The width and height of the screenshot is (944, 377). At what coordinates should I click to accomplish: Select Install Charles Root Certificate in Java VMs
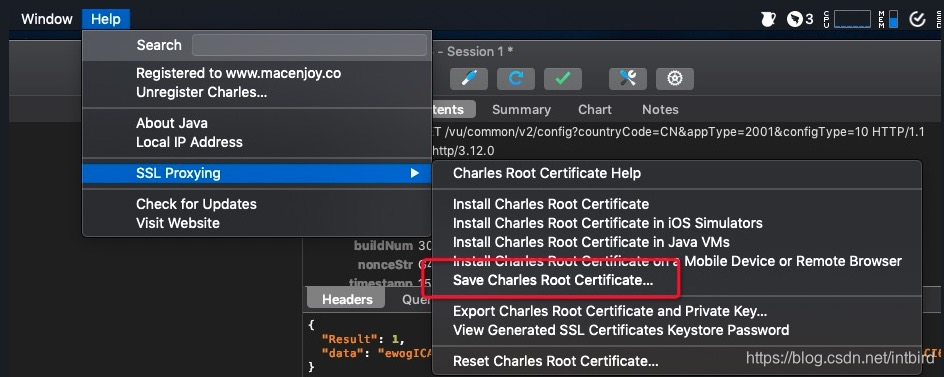click(591, 242)
